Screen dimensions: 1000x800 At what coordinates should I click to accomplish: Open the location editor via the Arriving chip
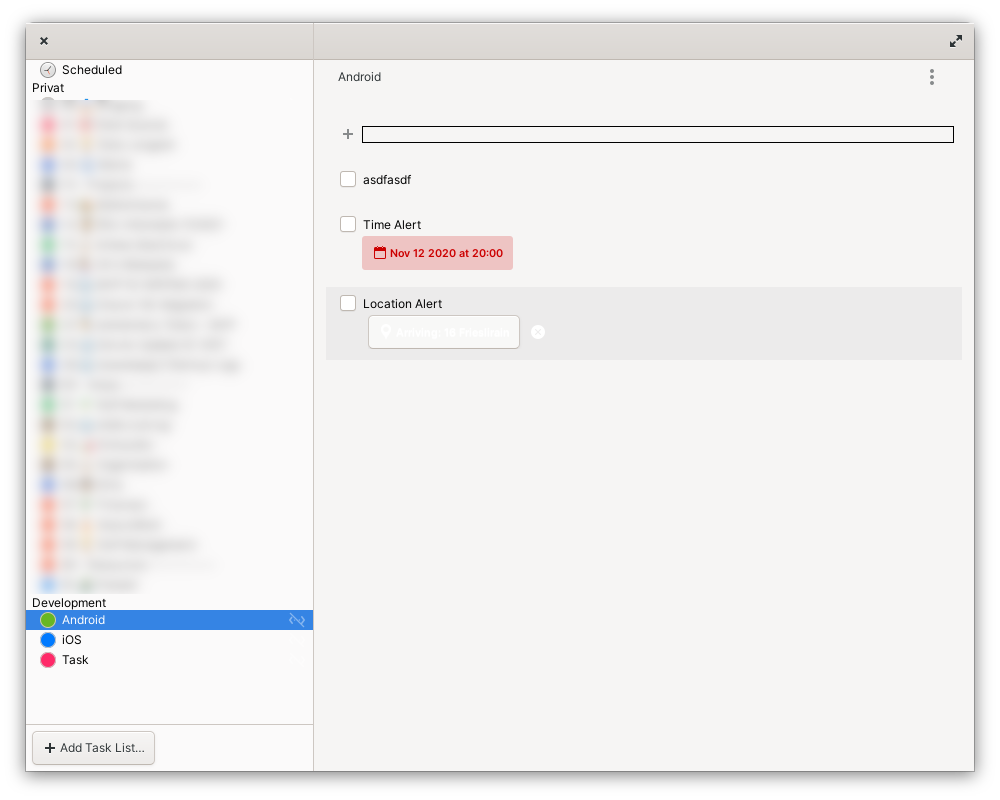pos(443,331)
